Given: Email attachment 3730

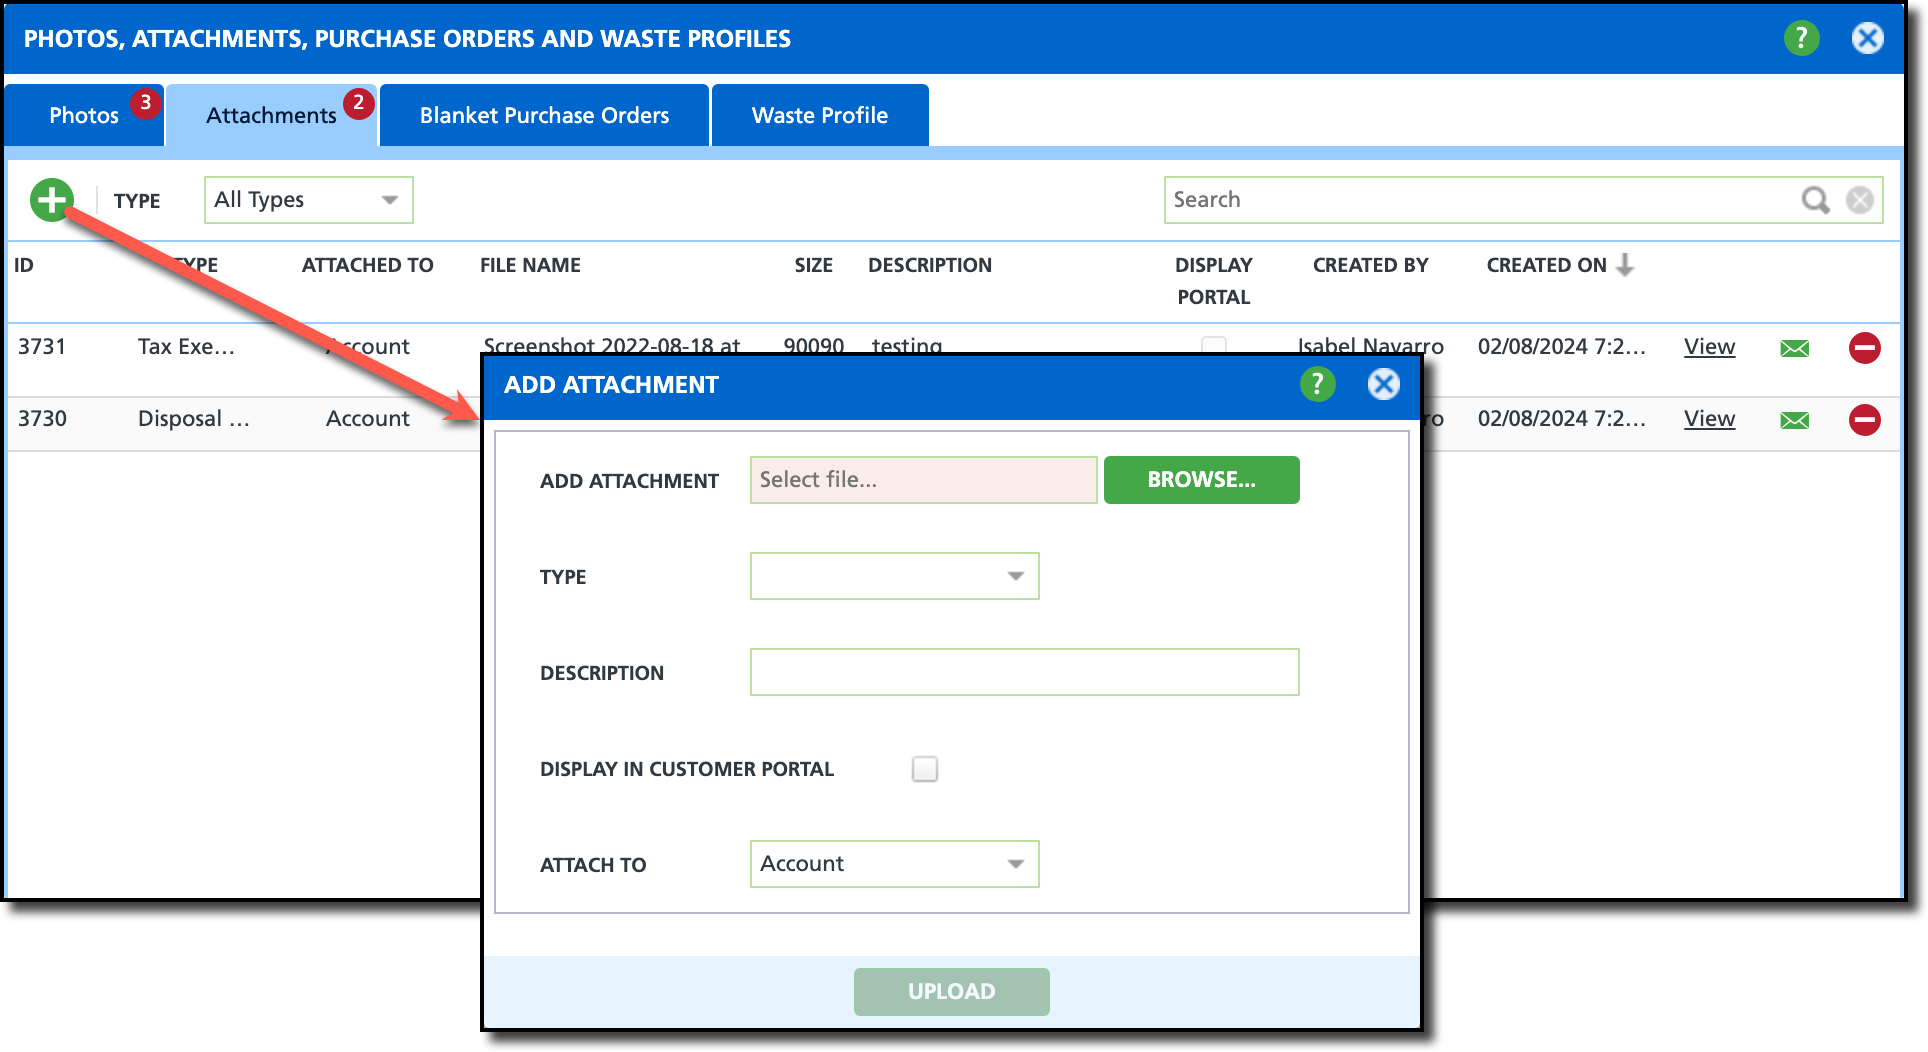Looking at the screenshot, I should tap(1795, 420).
